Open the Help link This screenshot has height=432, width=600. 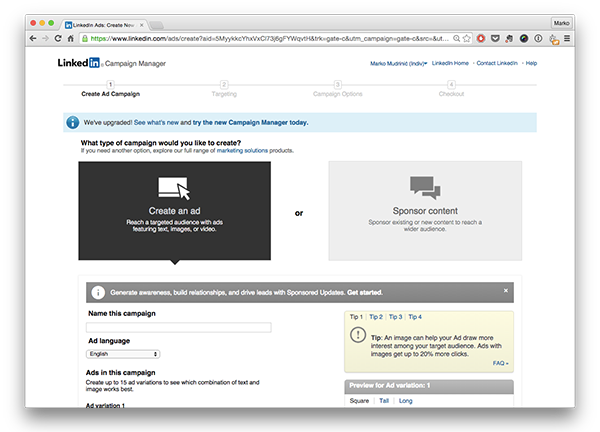click(x=531, y=63)
